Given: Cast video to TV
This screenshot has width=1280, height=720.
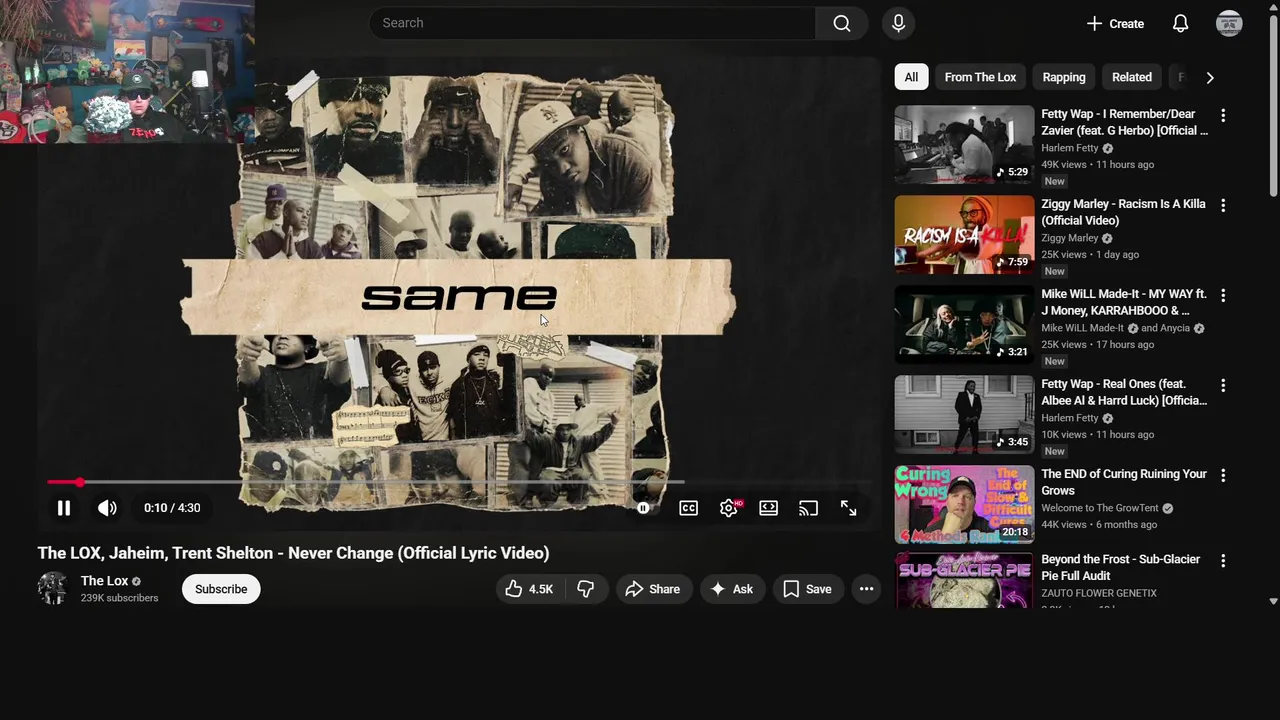Looking at the screenshot, I should click(808, 508).
